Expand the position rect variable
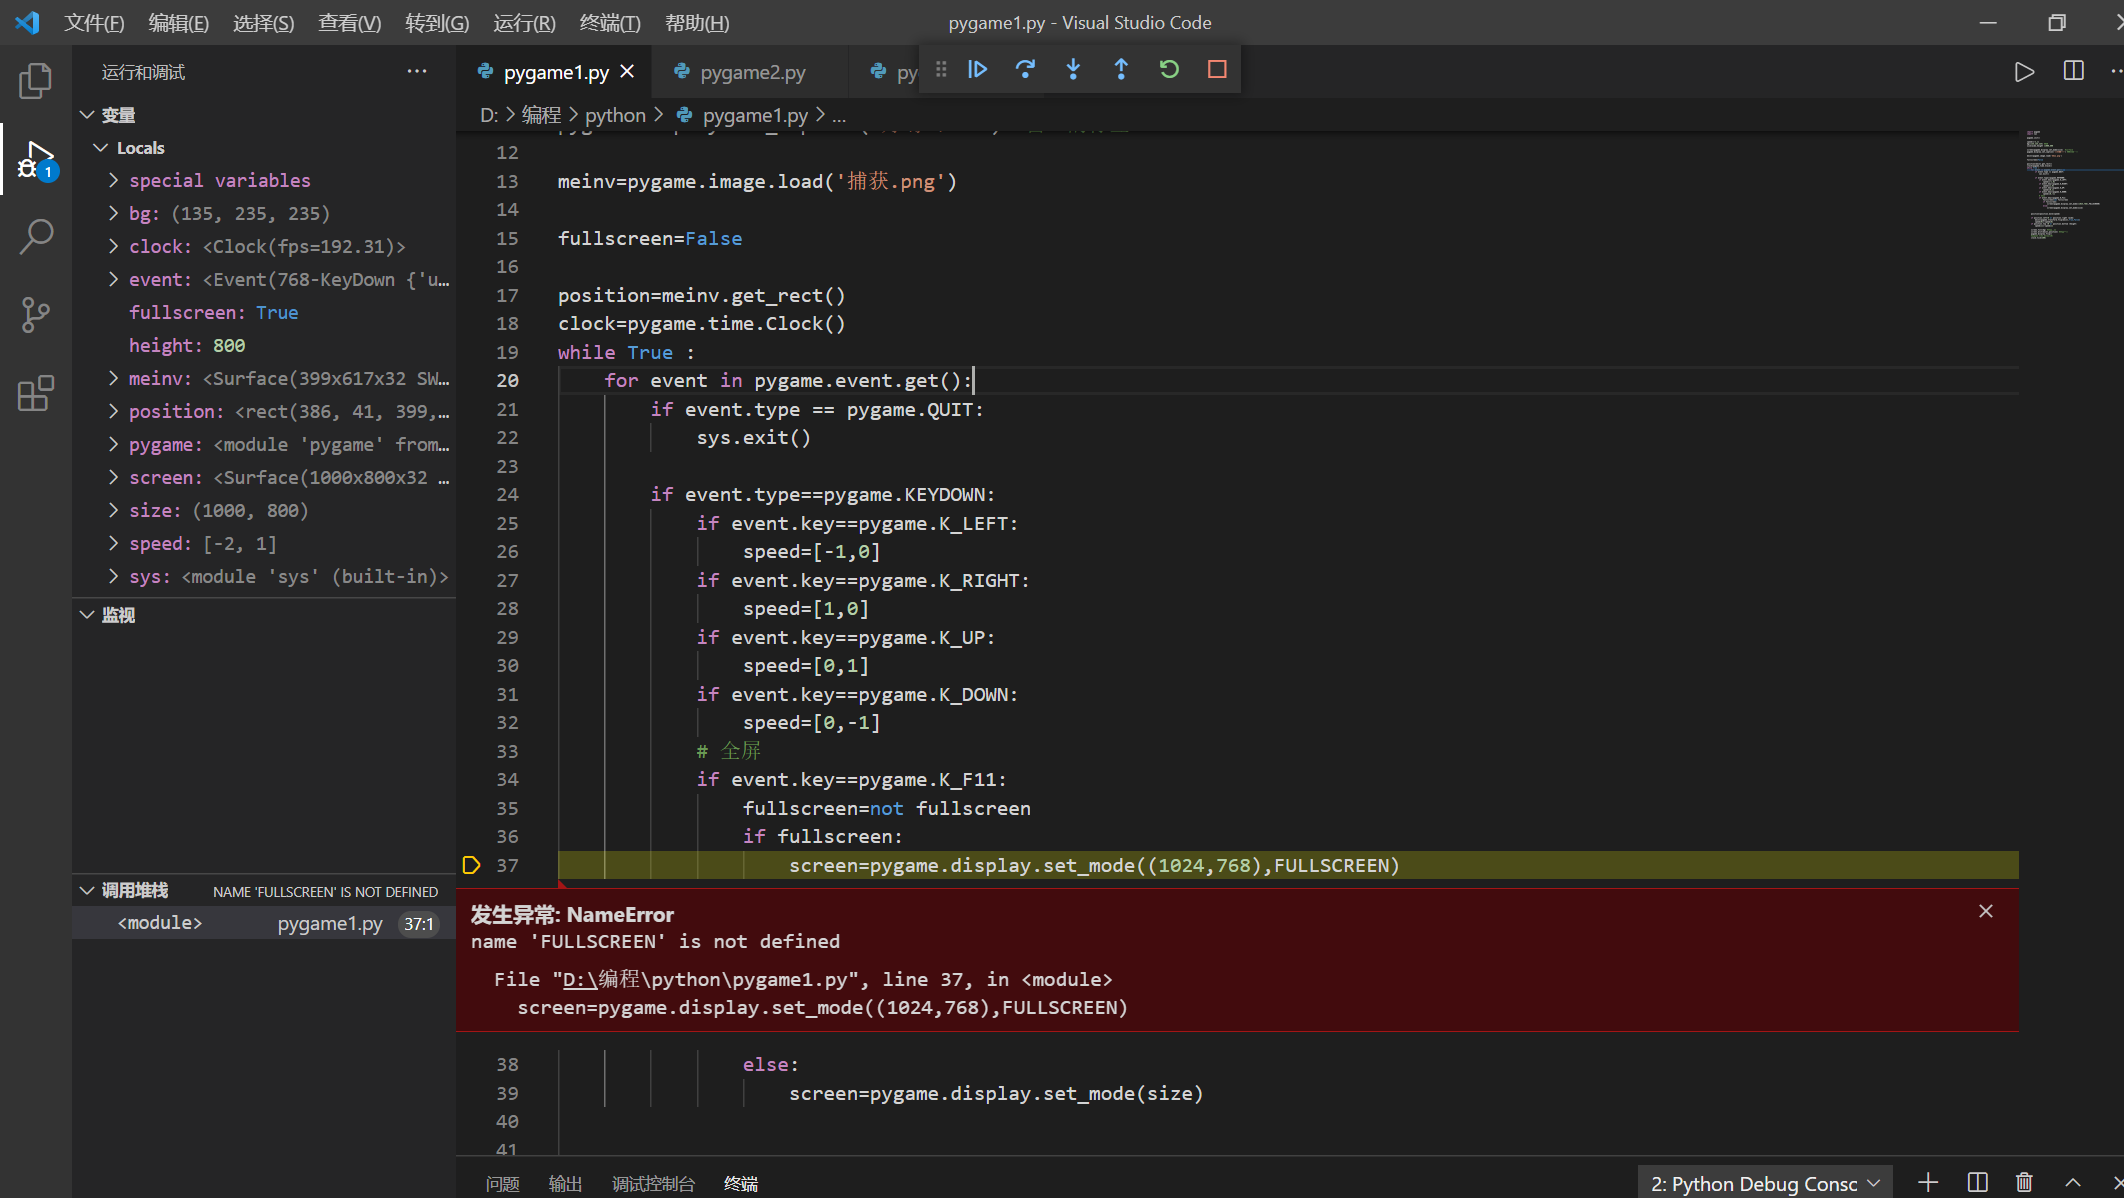 [113, 412]
